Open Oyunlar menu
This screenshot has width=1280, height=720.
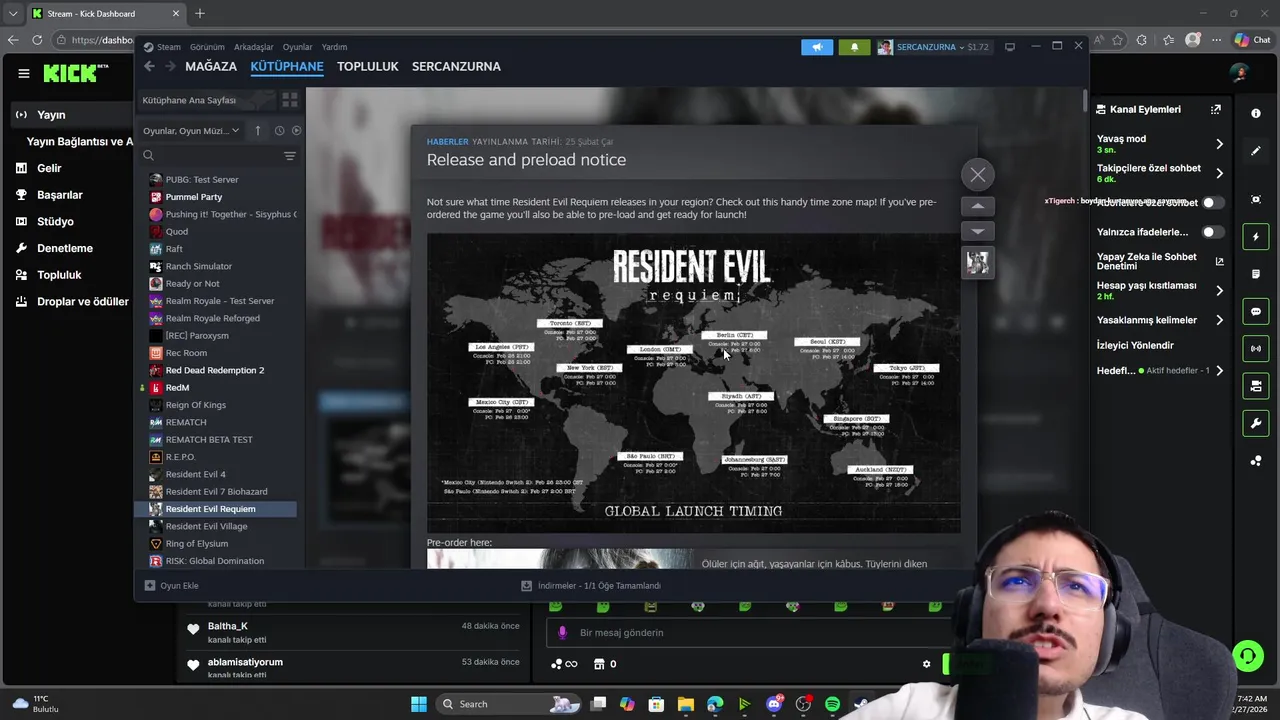click(x=297, y=47)
